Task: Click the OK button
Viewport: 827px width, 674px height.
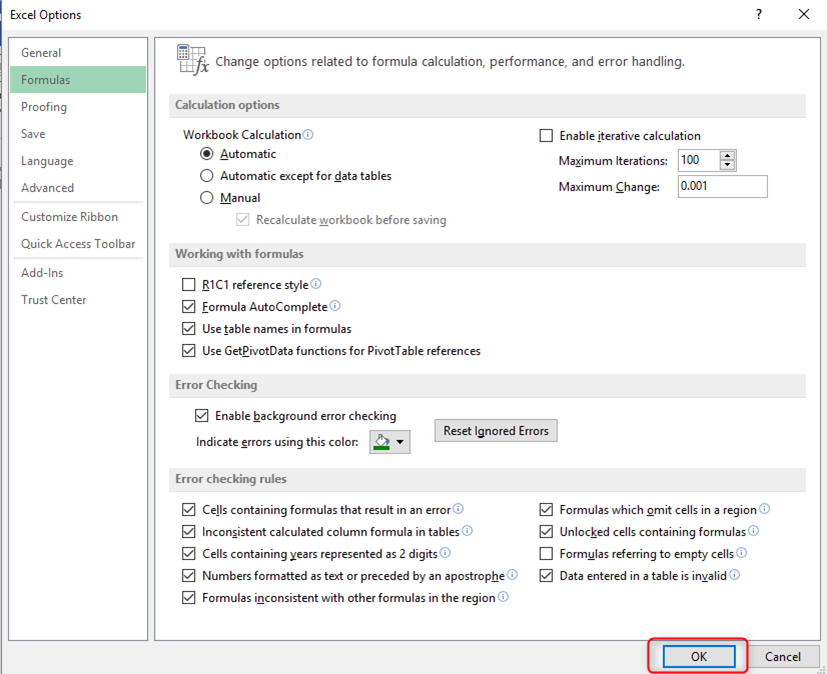Action: coord(699,657)
